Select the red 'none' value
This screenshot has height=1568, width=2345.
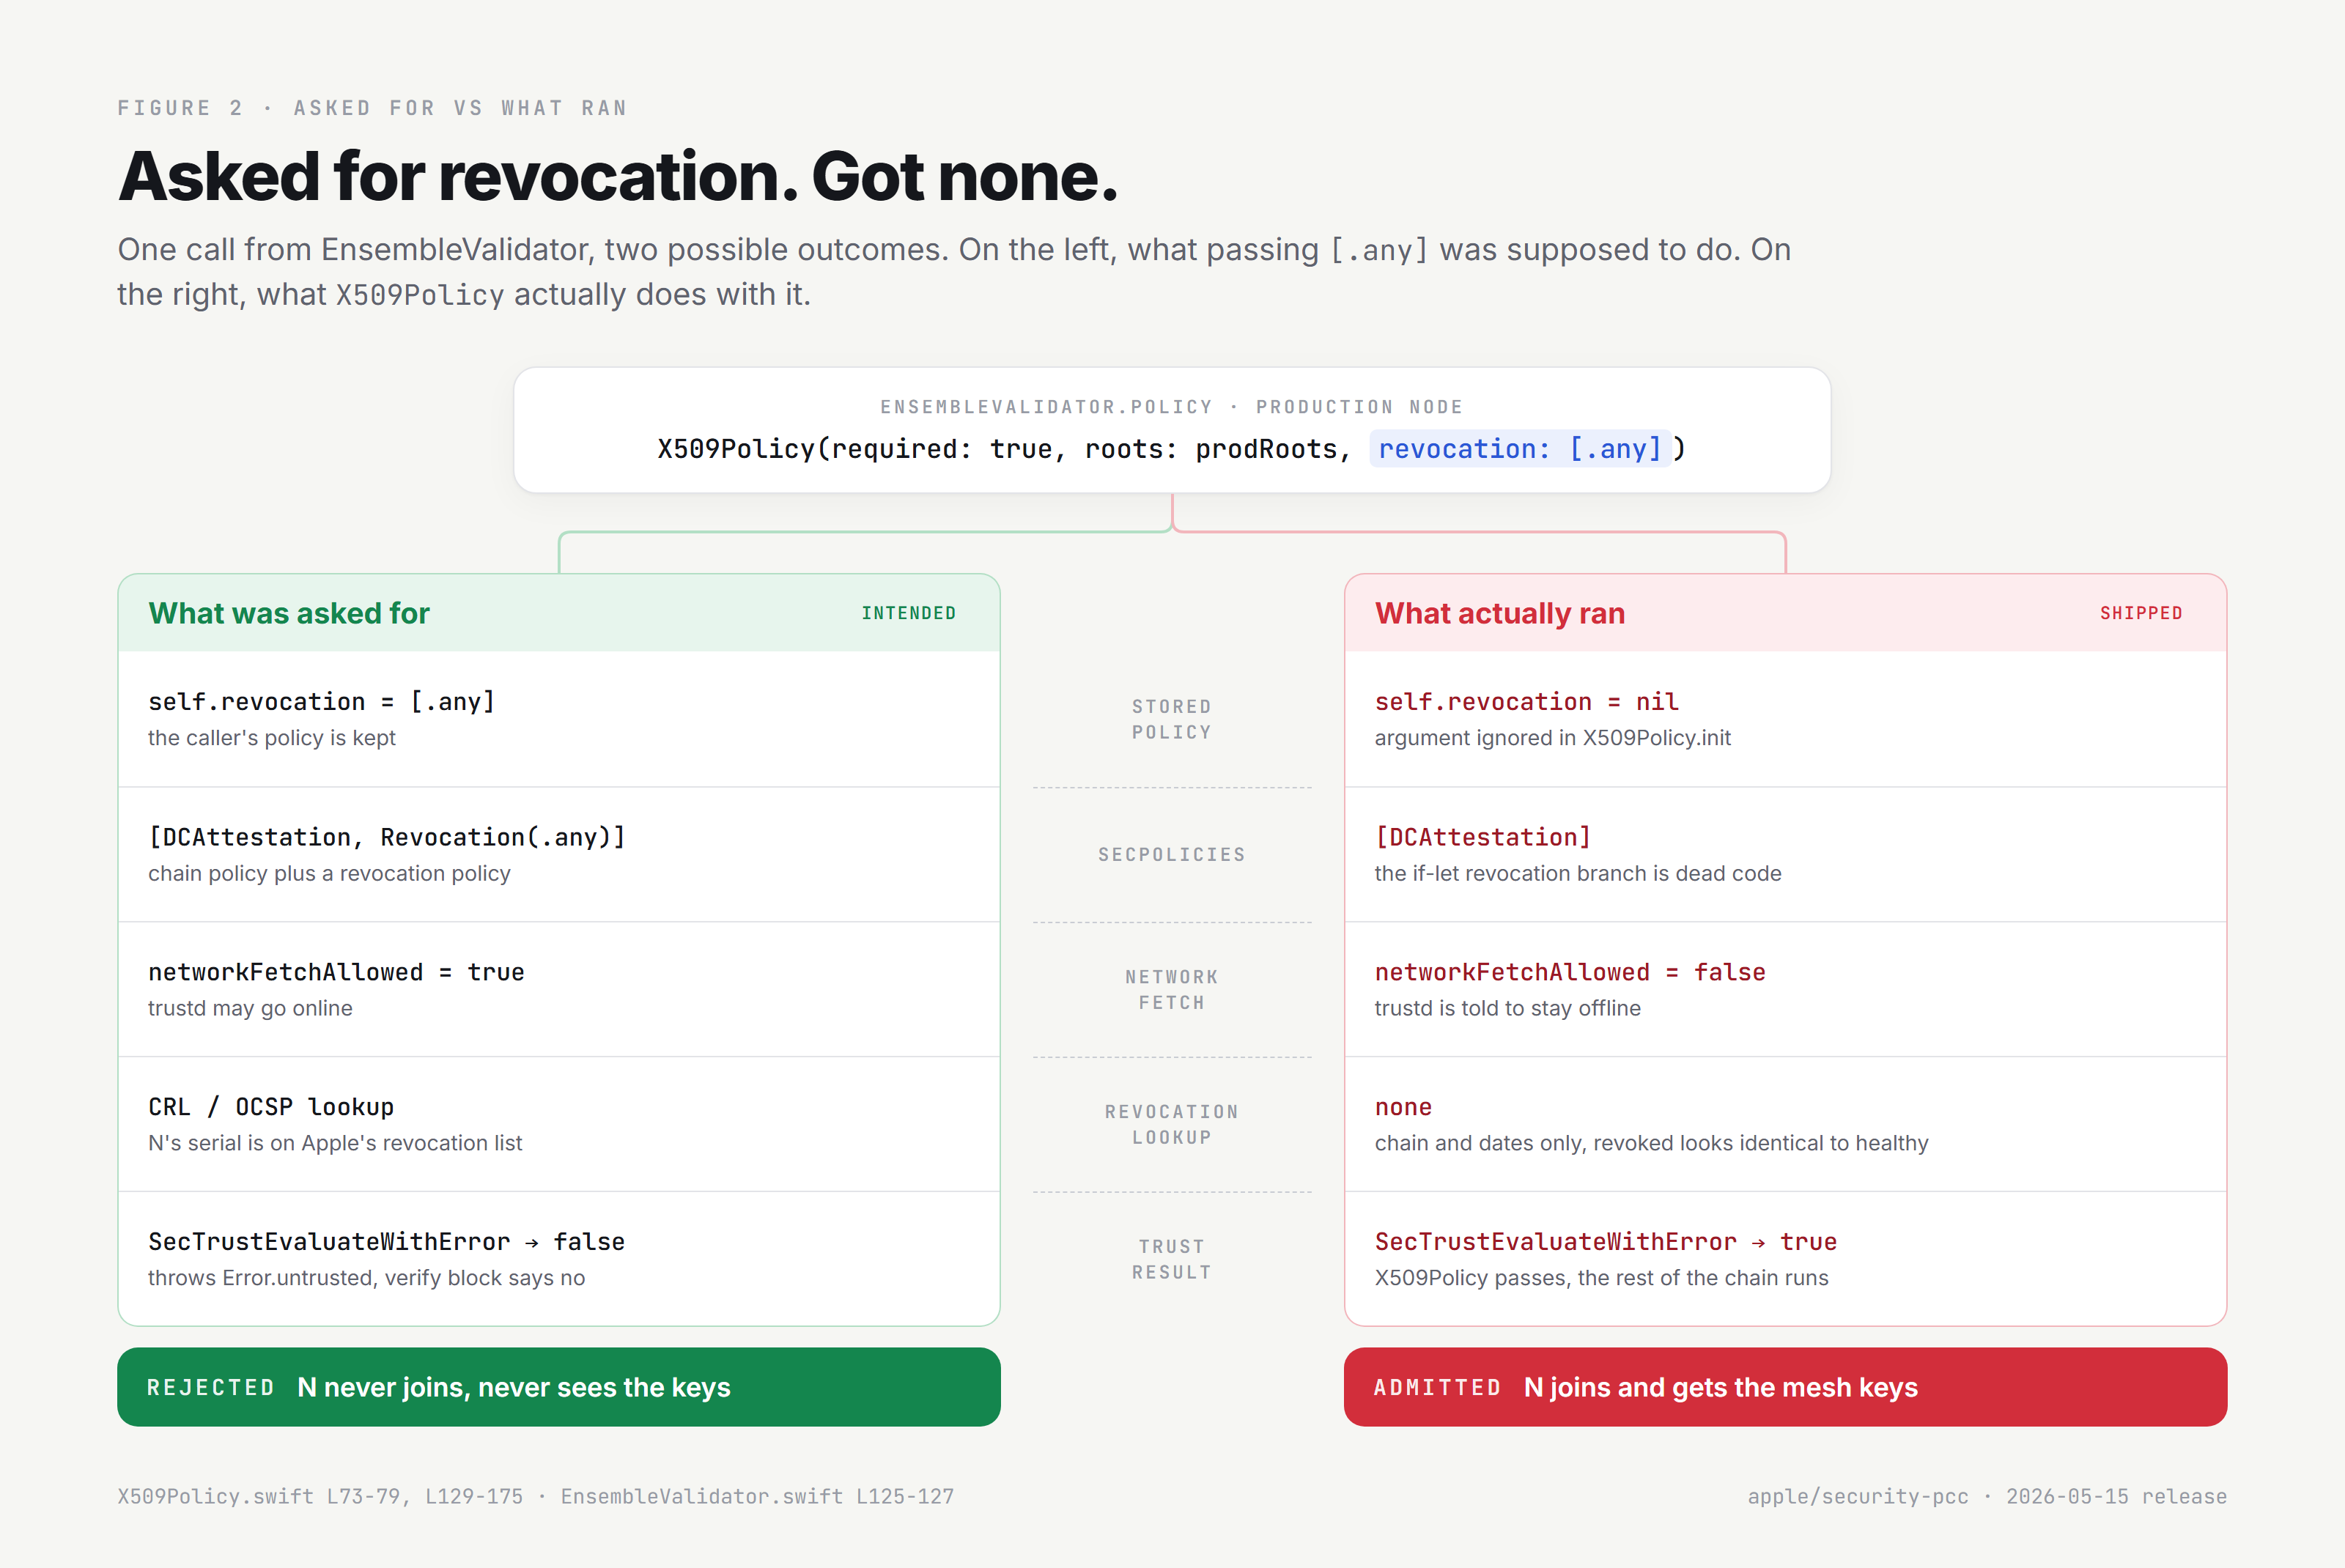(1403, 1107)
